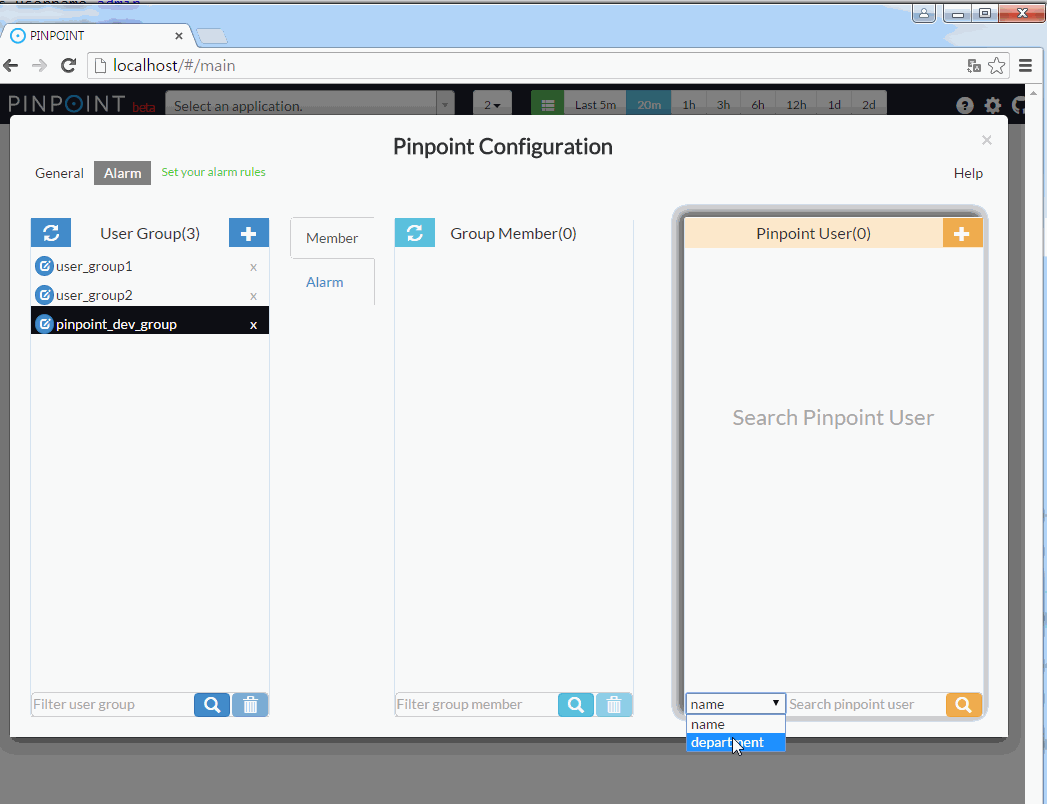This screenshot has height=804, width=1047.
Task: Open the Help link
Action: [x=967, y=173]
